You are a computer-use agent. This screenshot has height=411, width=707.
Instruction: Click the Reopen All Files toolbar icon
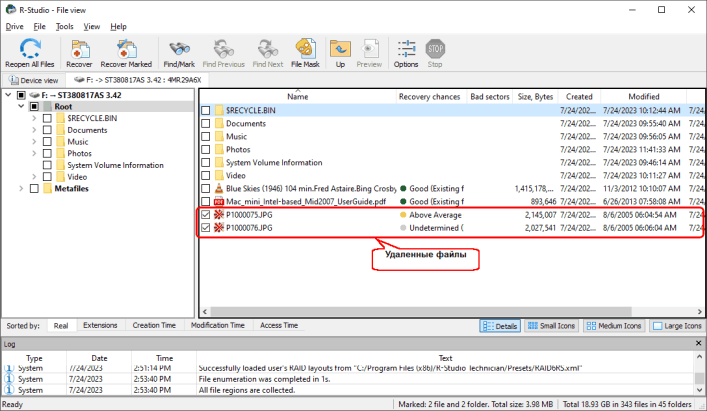tap(30, 49)
